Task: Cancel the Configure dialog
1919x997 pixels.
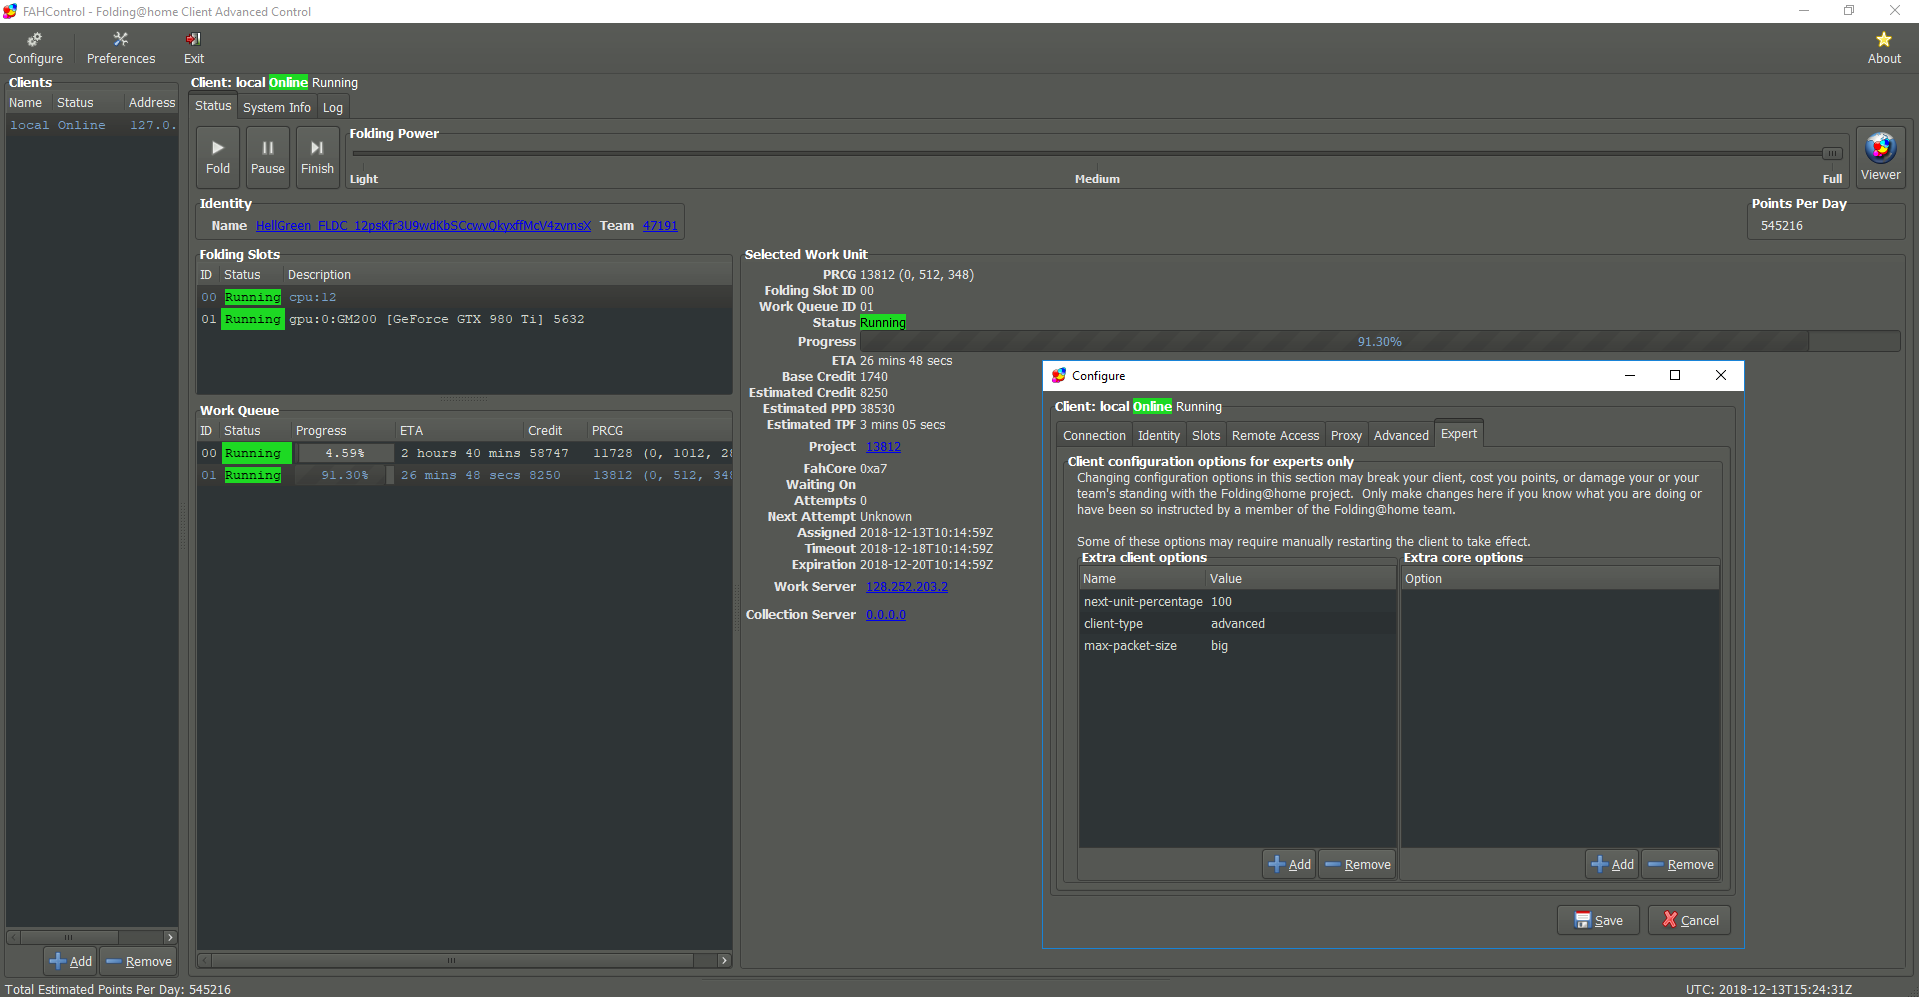Action: point(1689,920)
